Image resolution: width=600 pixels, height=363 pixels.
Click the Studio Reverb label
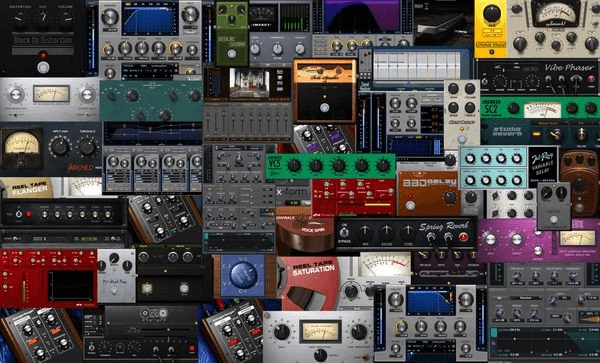click(x=507, y=131)
